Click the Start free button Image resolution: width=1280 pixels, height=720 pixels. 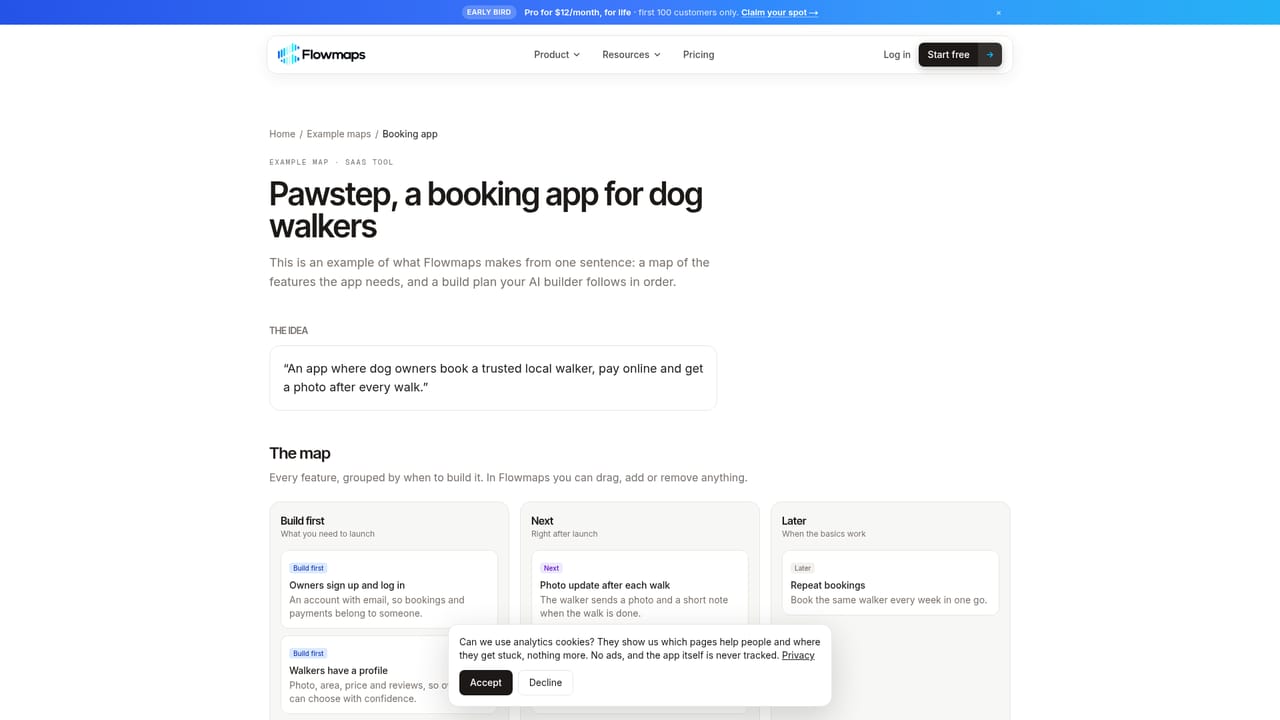coord(960,55)
